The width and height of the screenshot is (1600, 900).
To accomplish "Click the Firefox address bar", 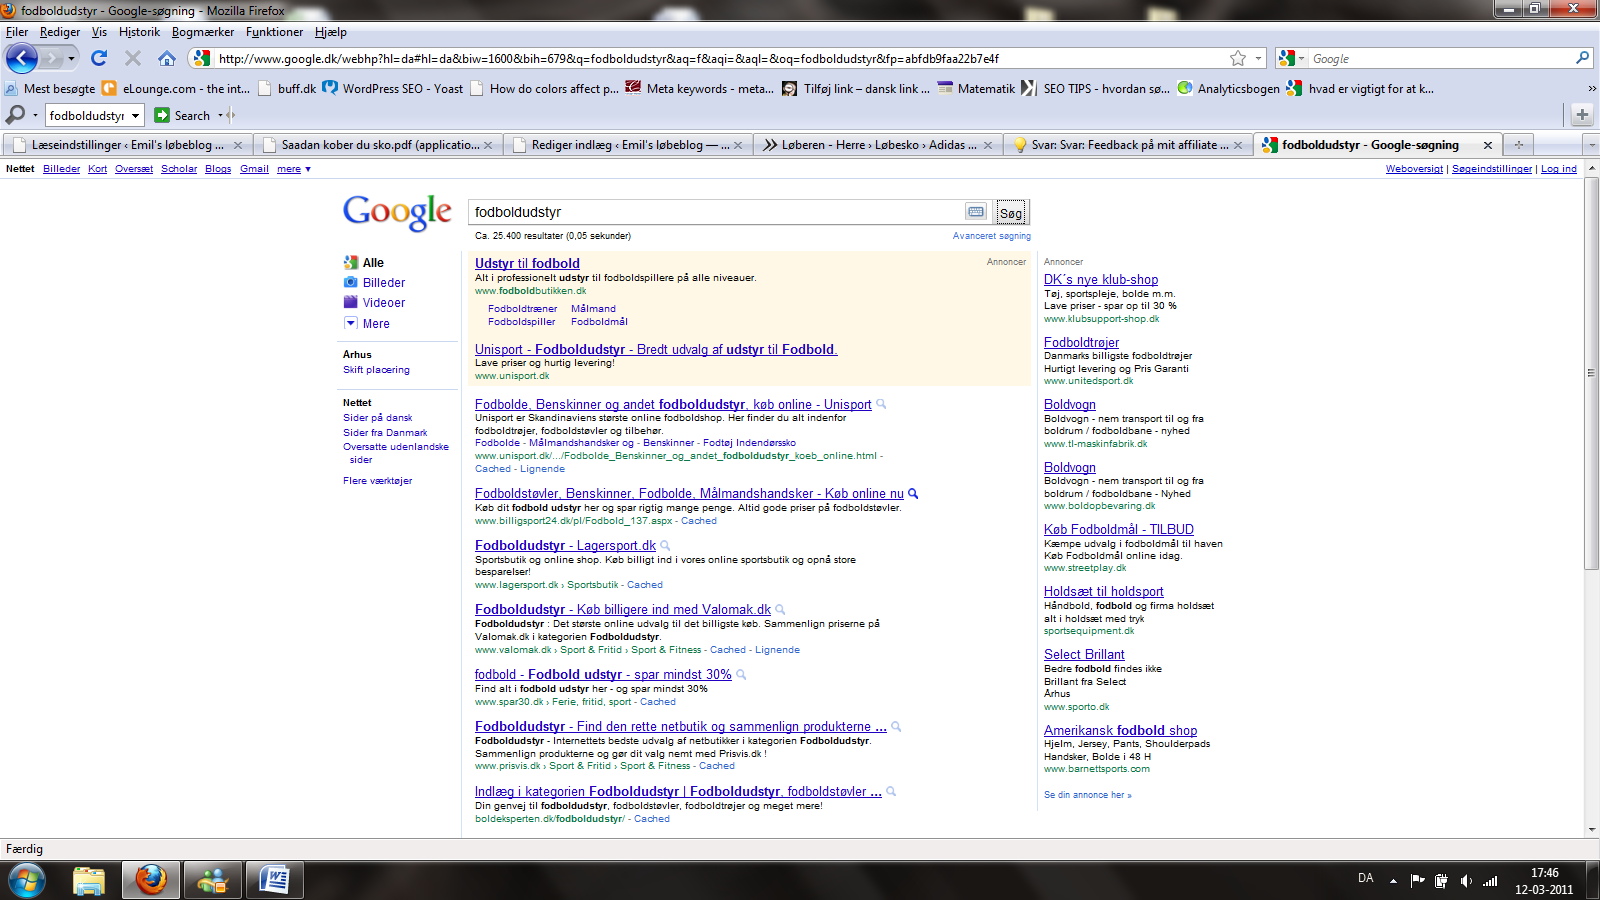I will click(x=720, y=58).
